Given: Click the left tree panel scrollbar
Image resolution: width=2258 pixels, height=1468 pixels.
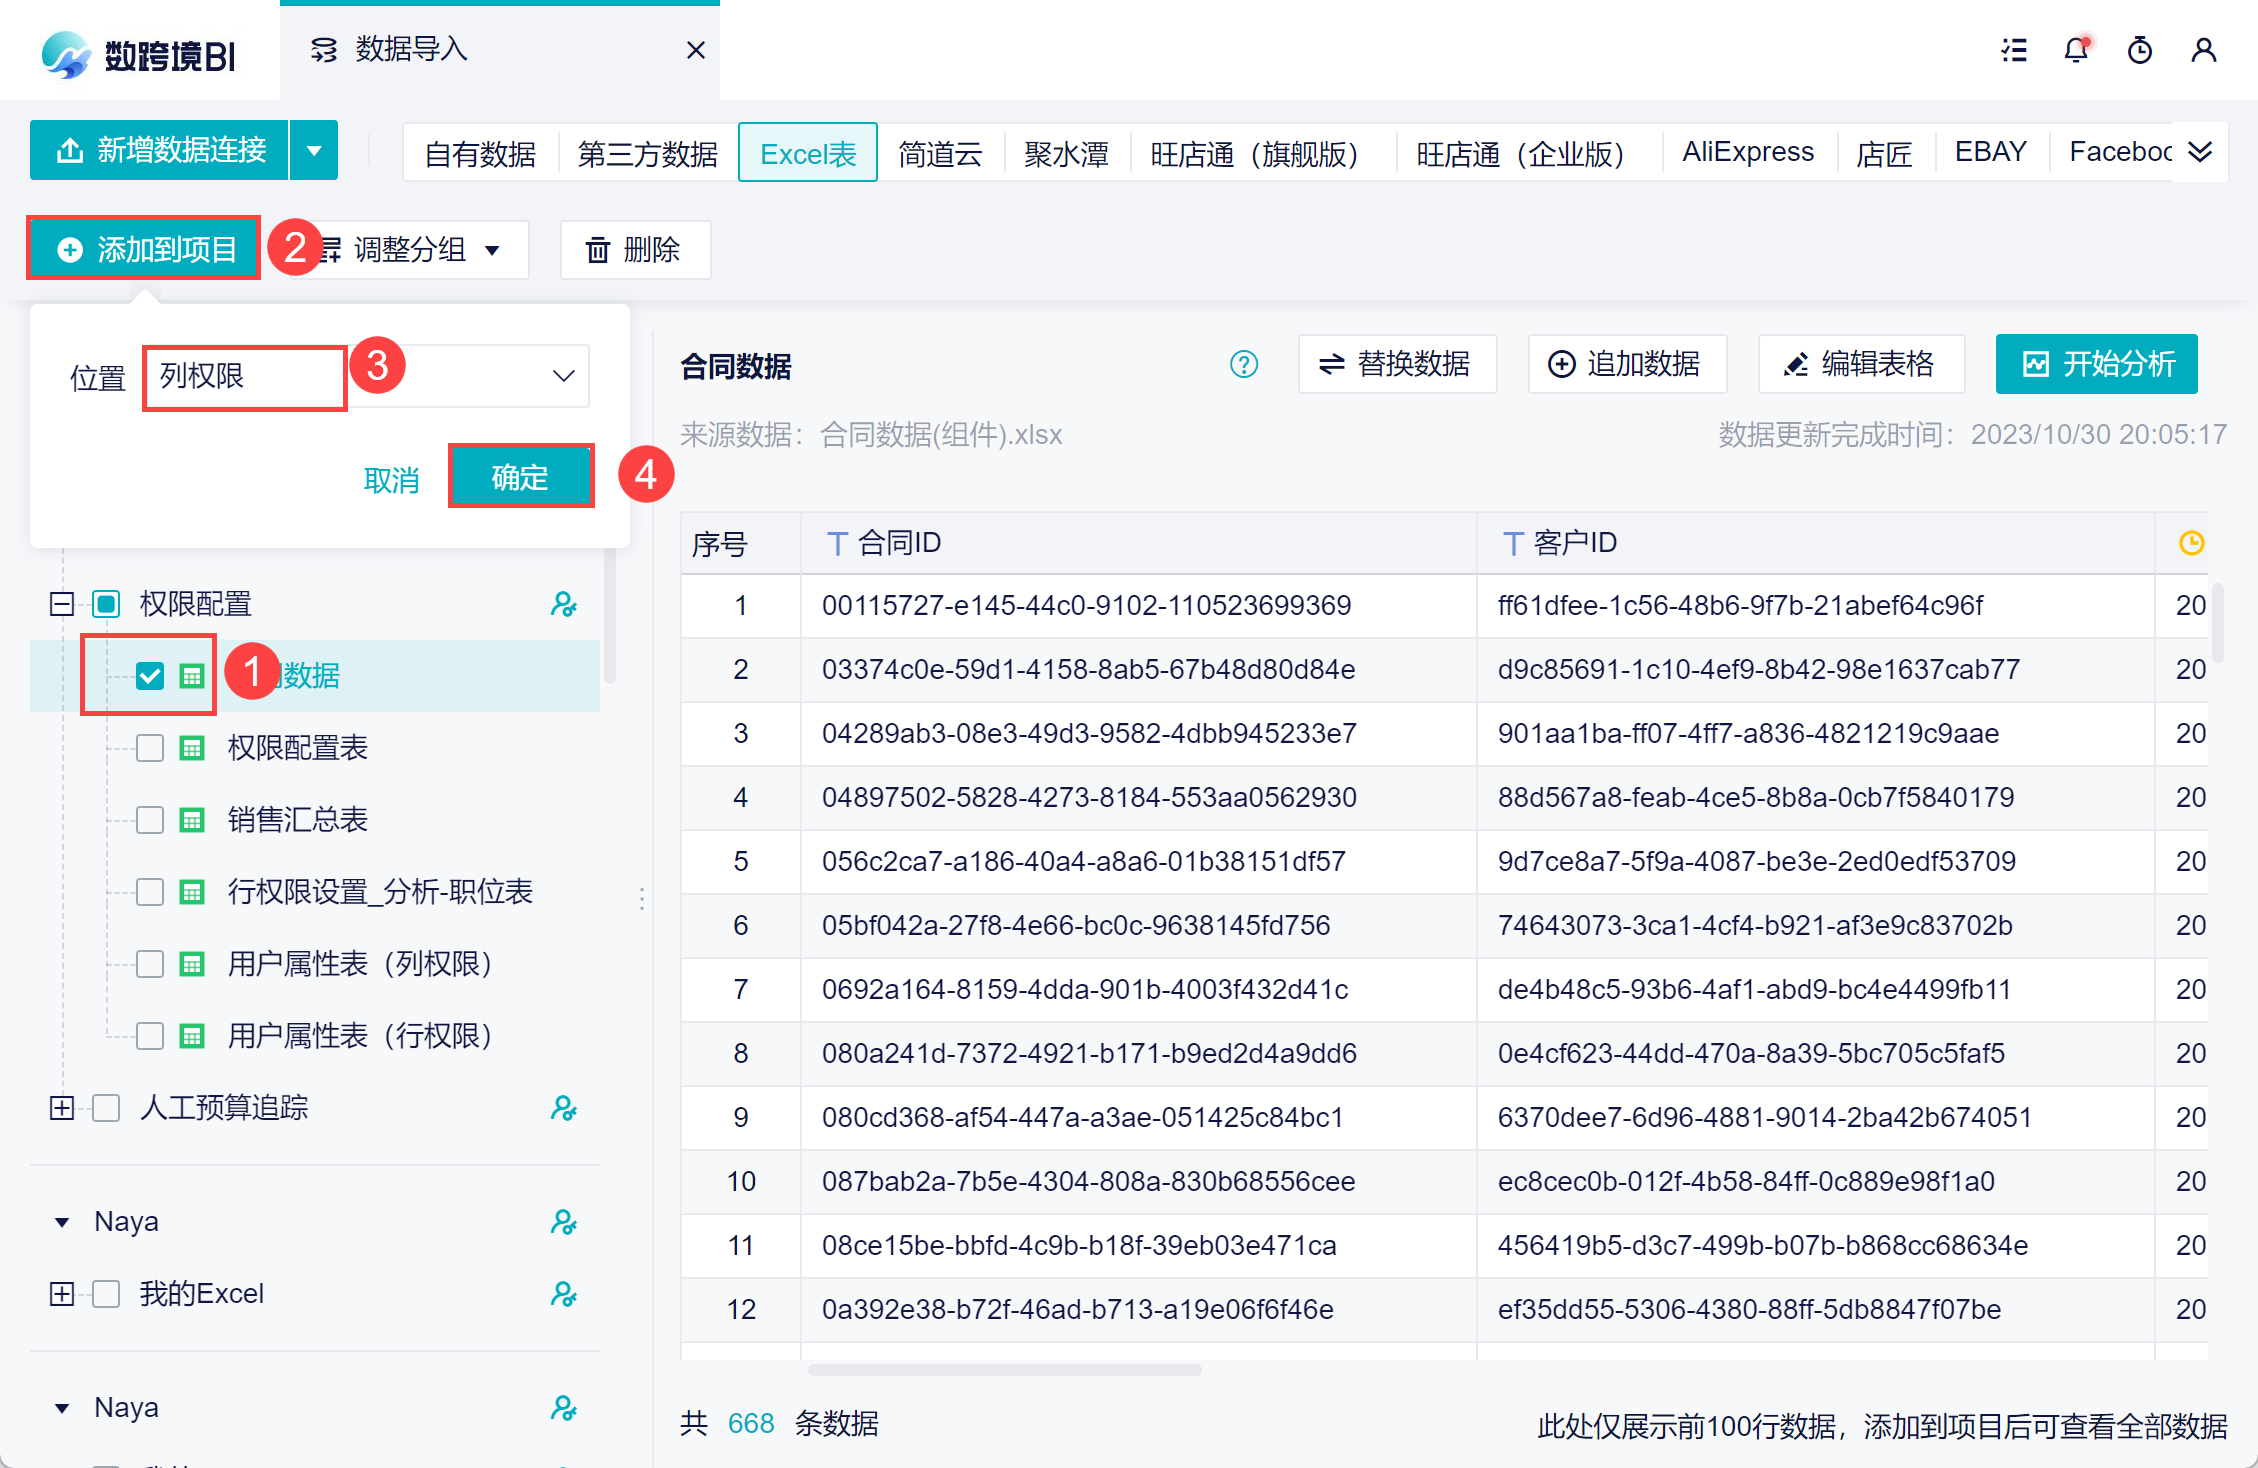Looking at the screenshot, I should pyautogui.click(x=610, y=618).
